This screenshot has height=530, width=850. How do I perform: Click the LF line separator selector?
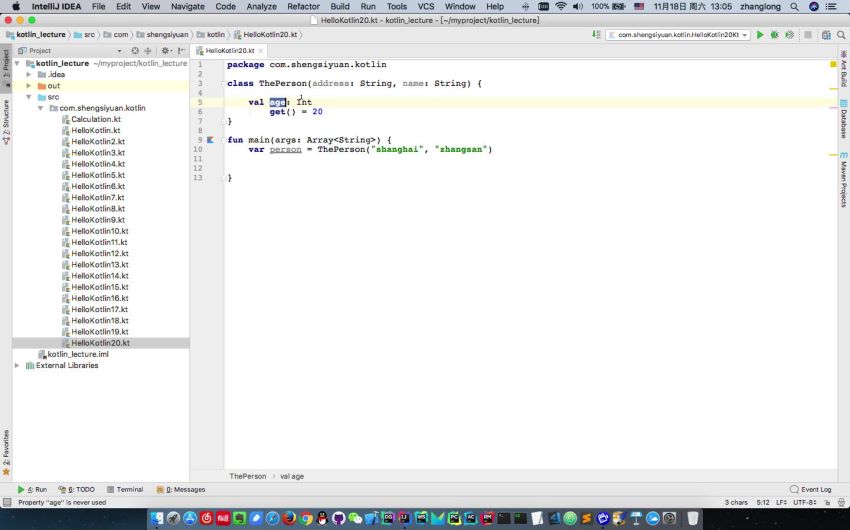[x=781, y=502]
